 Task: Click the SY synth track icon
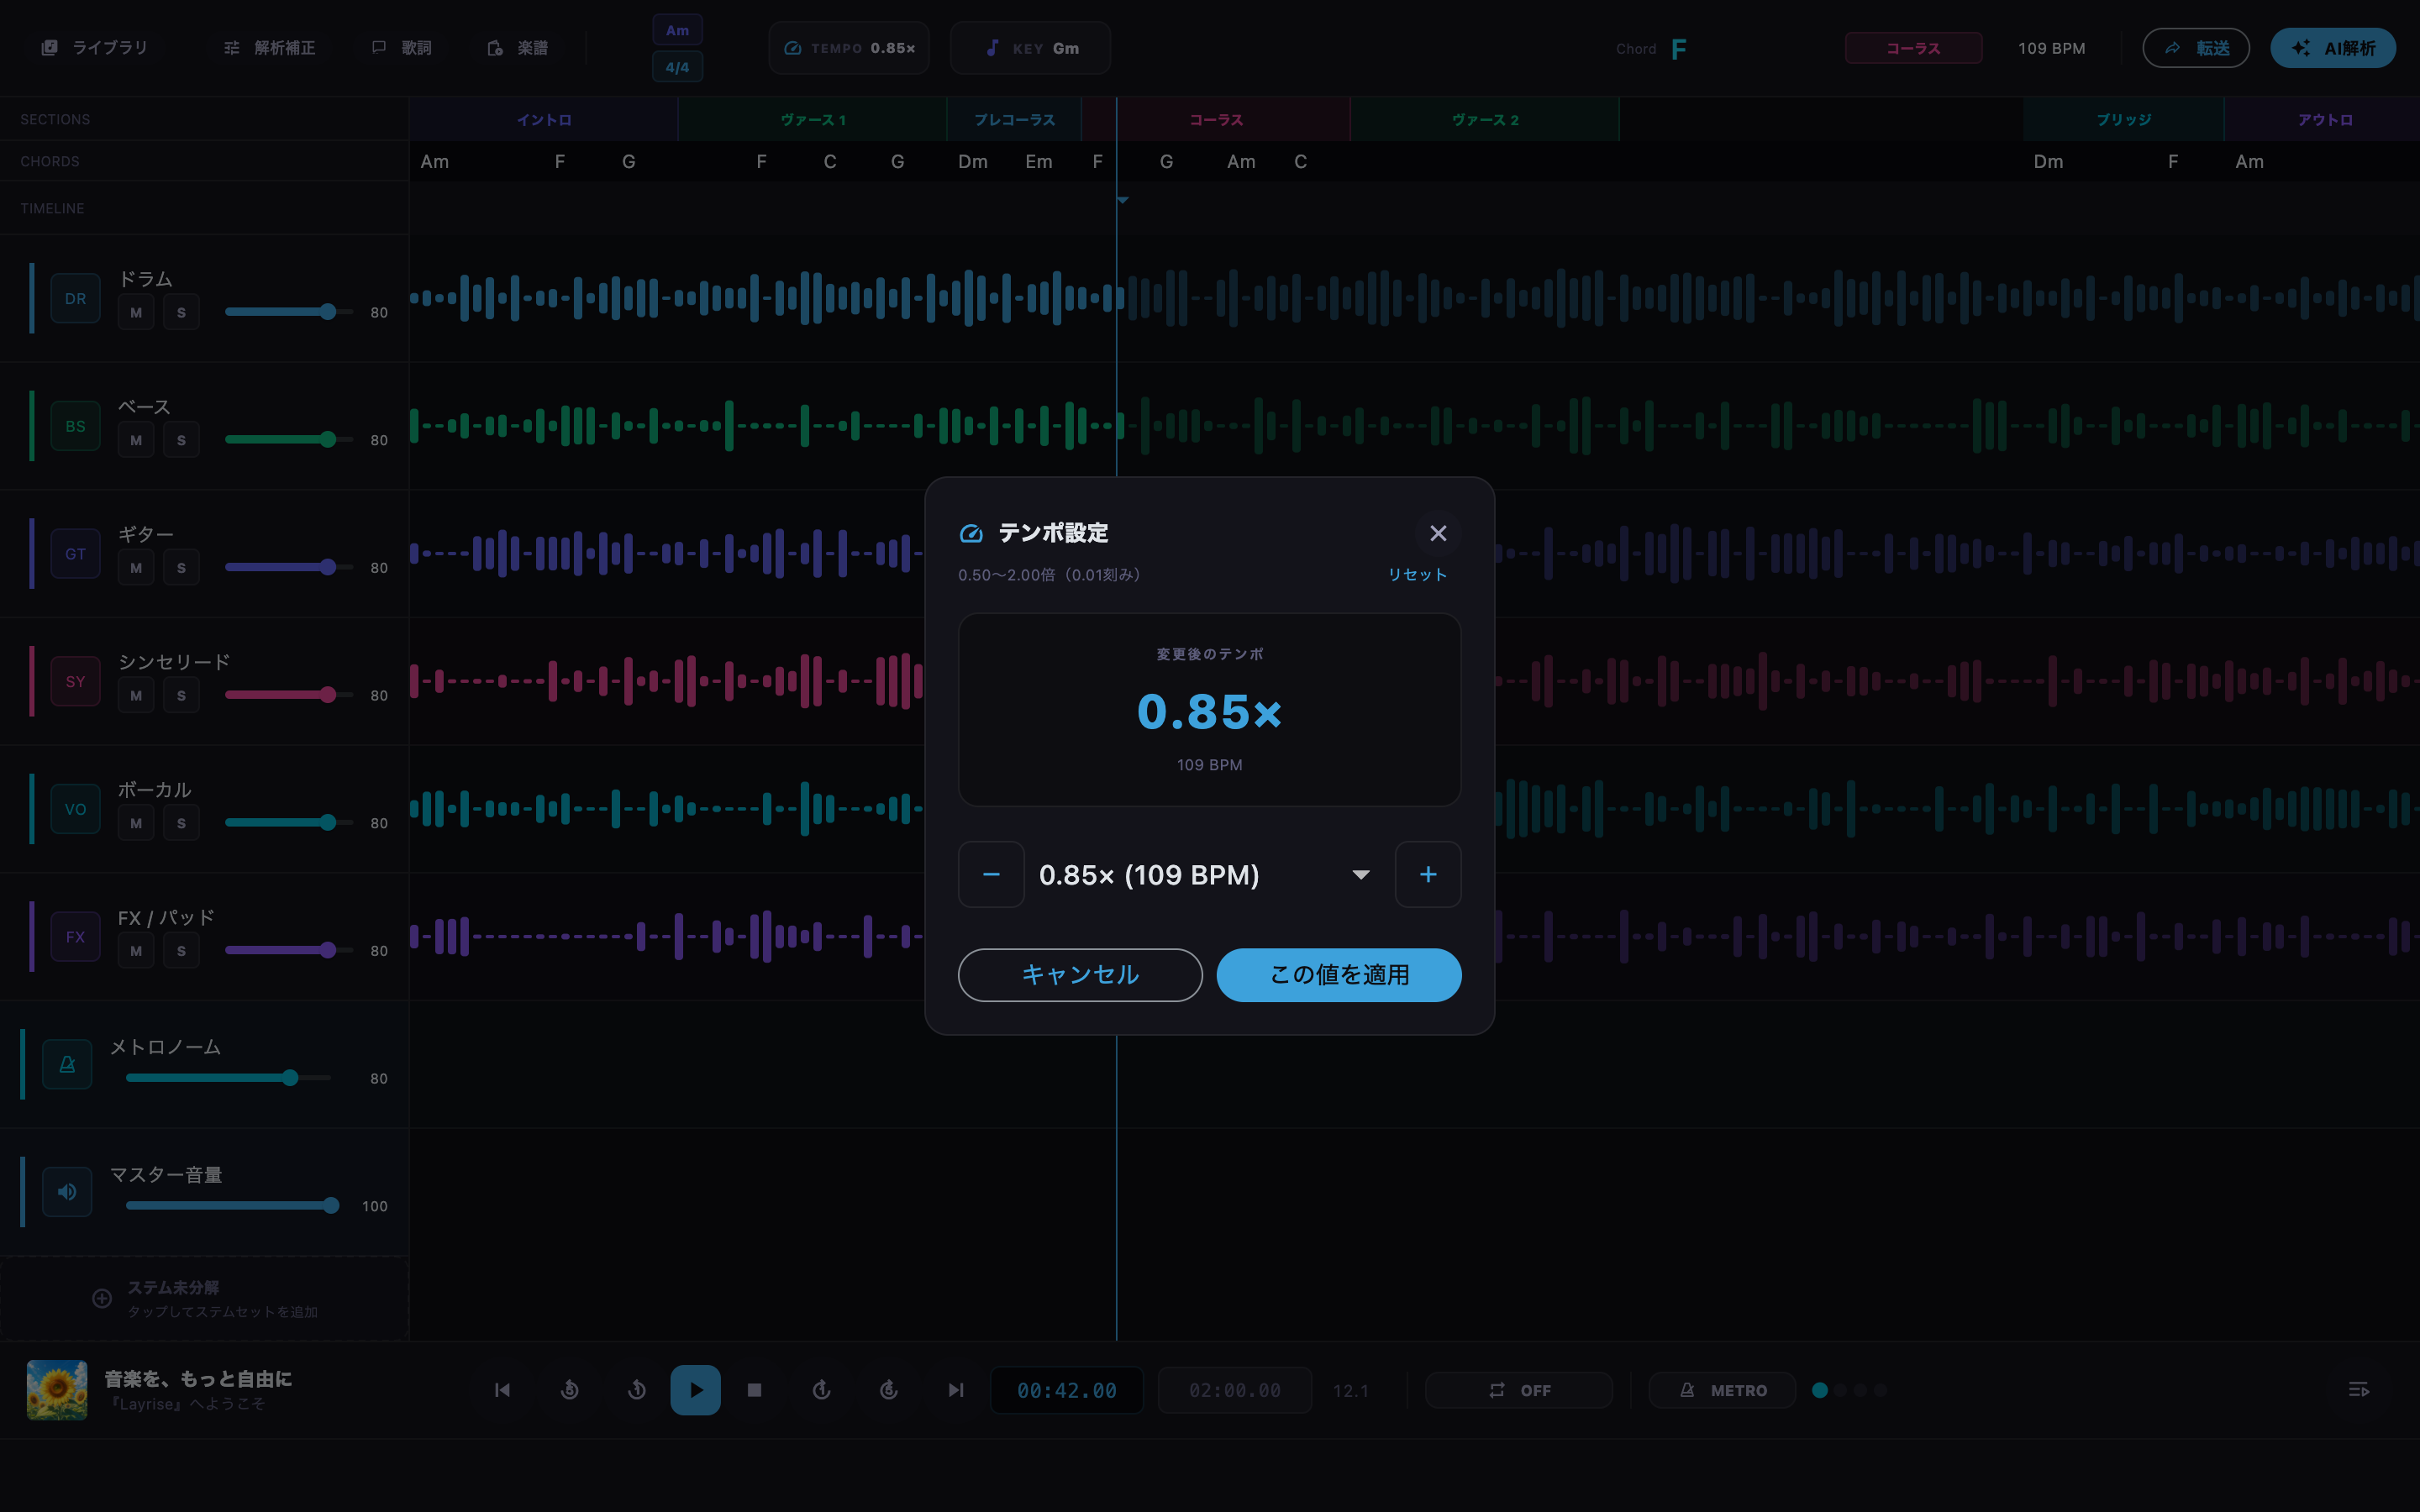coord(75,681)
